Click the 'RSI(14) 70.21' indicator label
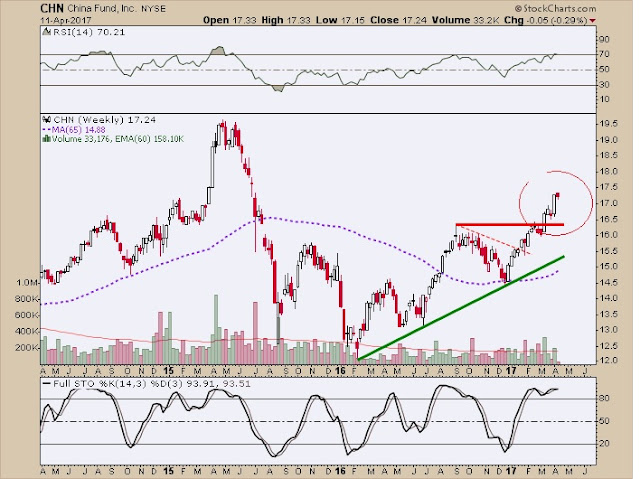Screen dimensions: 640x479 (89, 32)
